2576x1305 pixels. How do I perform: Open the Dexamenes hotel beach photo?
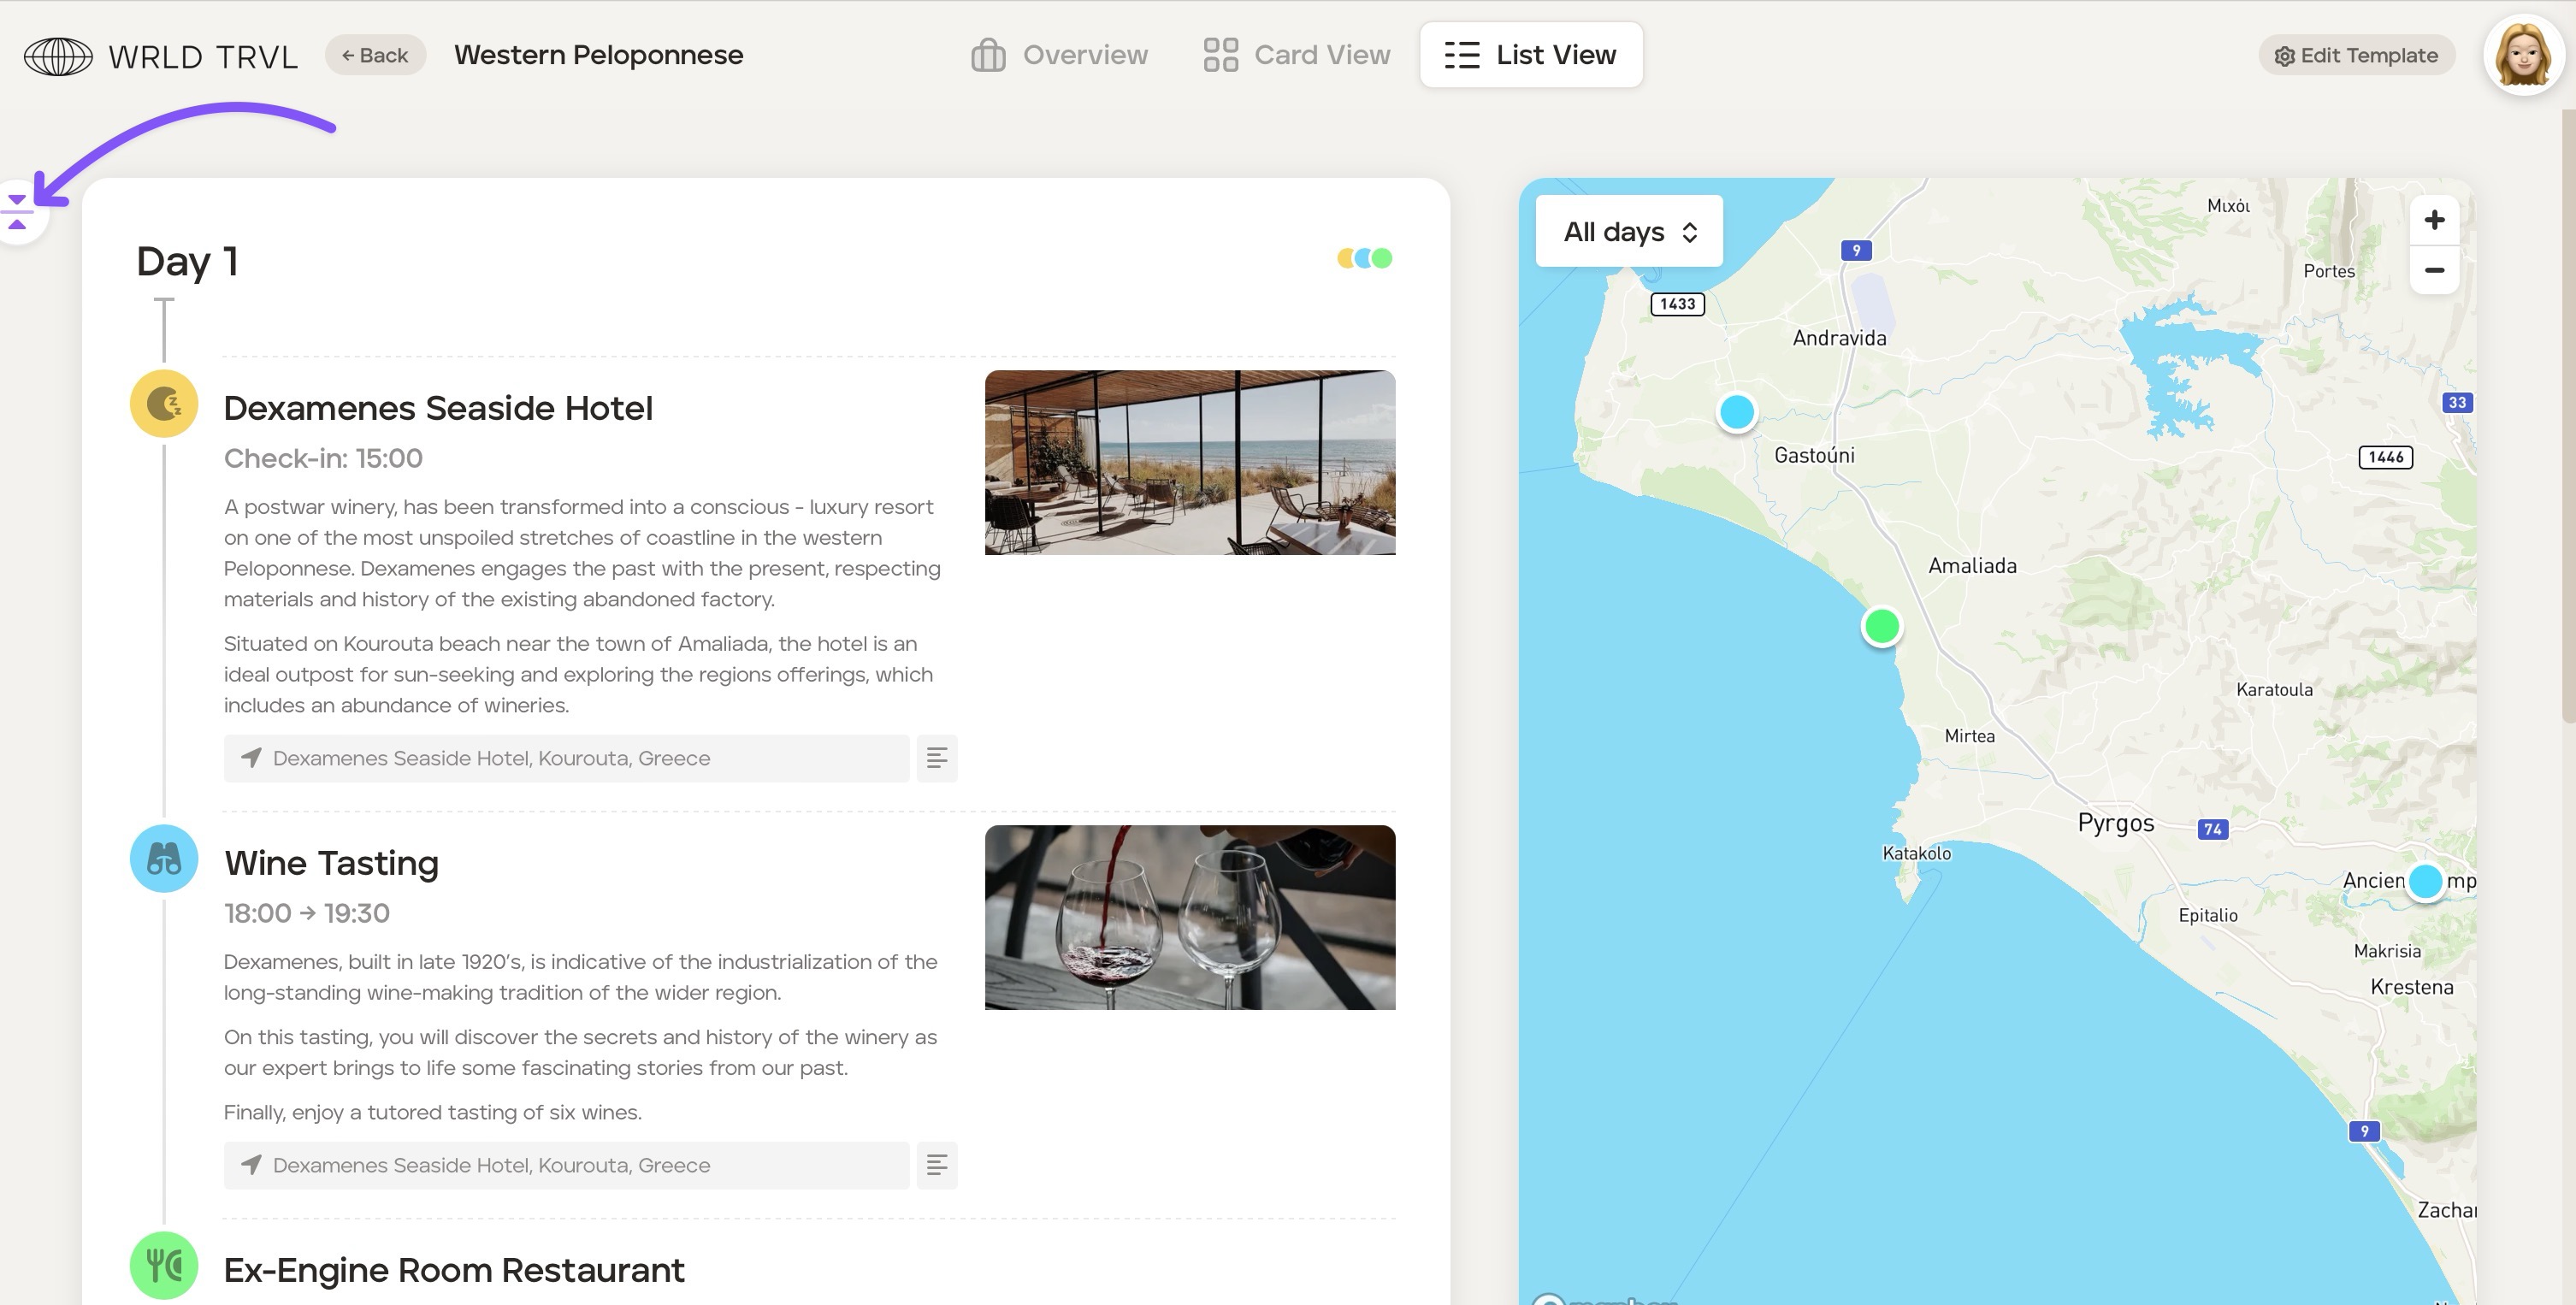coord(1189,462)
